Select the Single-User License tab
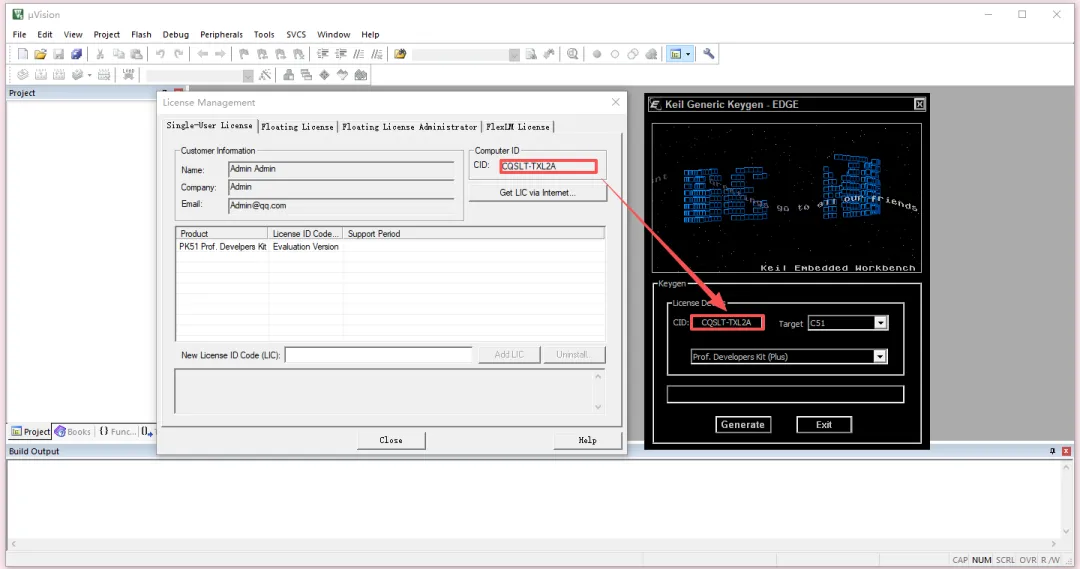Image resolution: width=1080 pixels, height=569 pixels. pyautogui.click(x=209, y=125)
